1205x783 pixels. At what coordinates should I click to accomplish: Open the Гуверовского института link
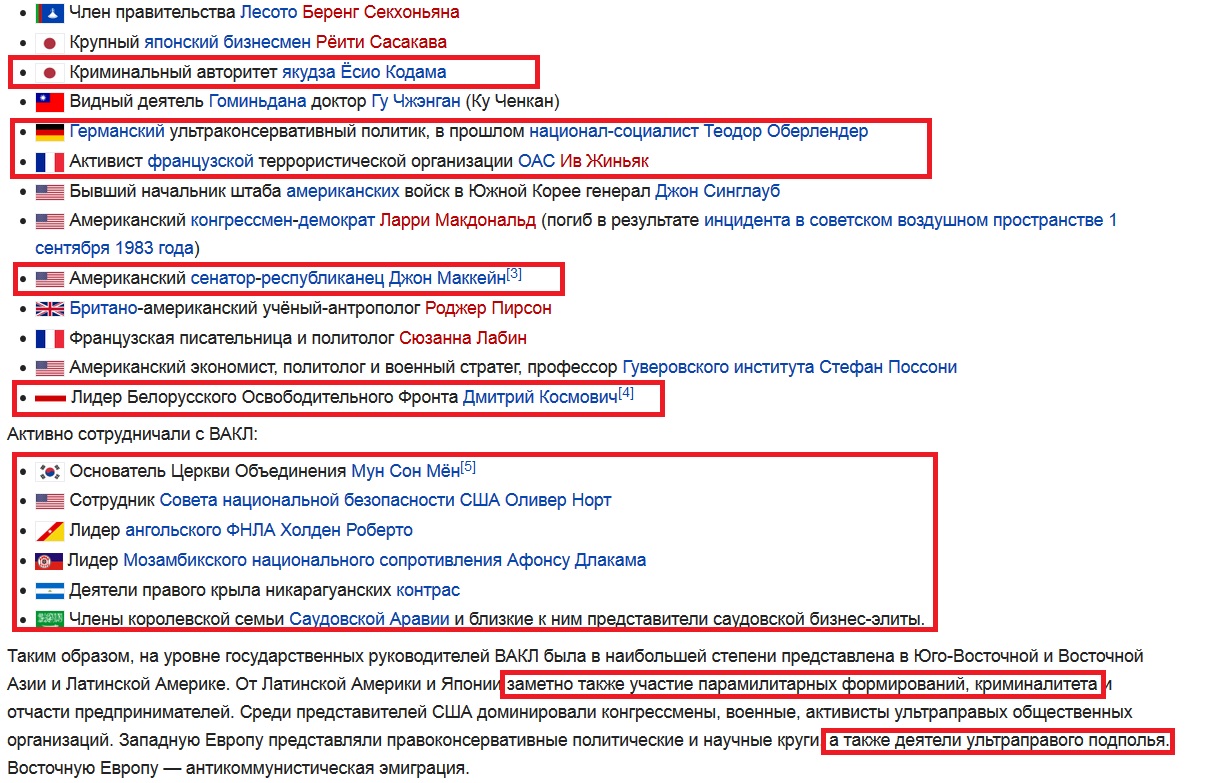click(718, 368)
